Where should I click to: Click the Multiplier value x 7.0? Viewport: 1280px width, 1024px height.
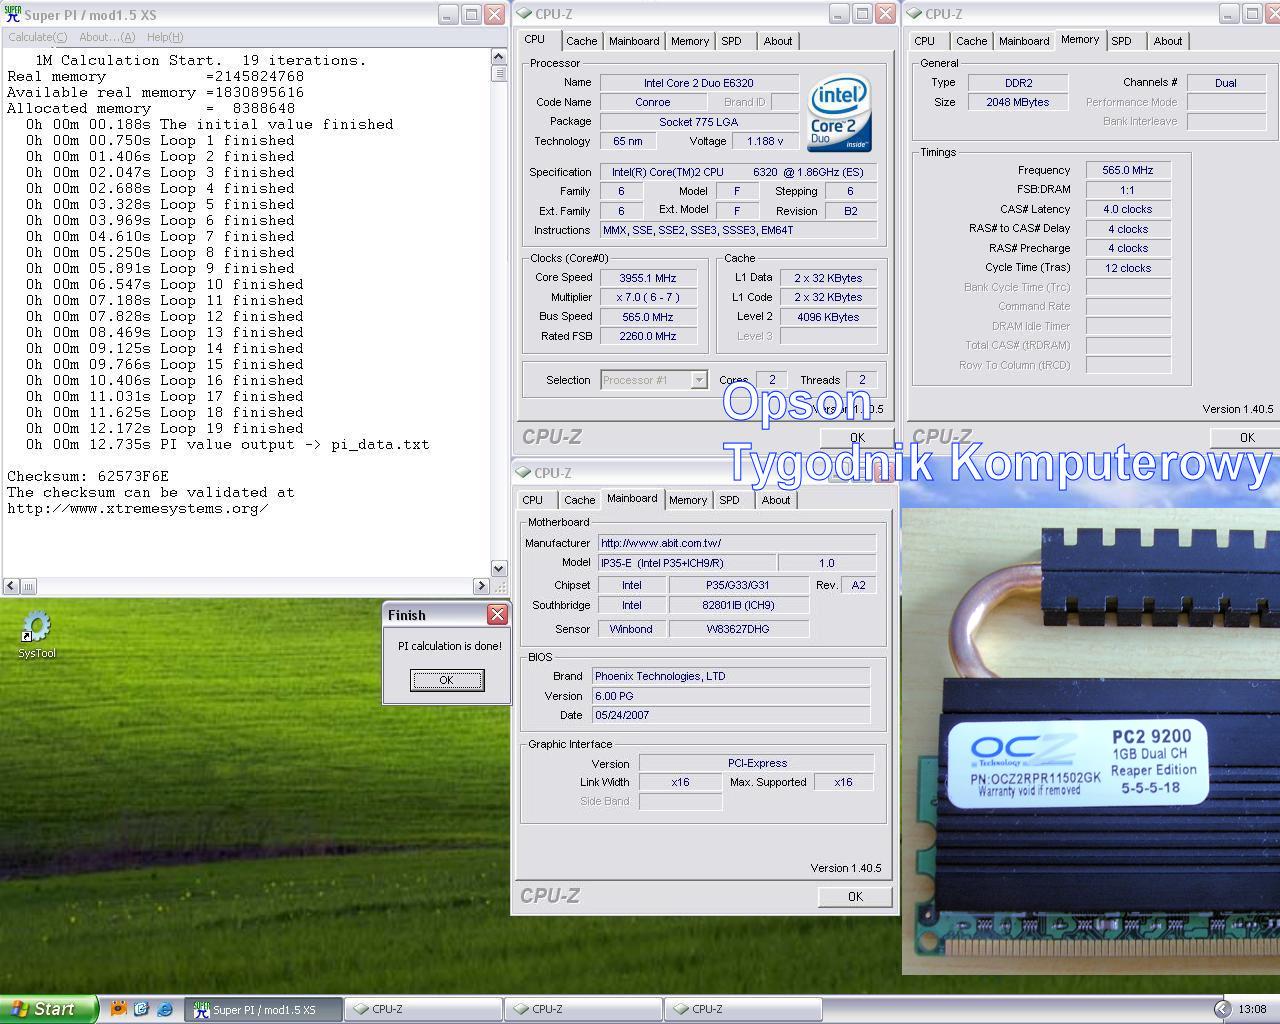click(648, 297)
